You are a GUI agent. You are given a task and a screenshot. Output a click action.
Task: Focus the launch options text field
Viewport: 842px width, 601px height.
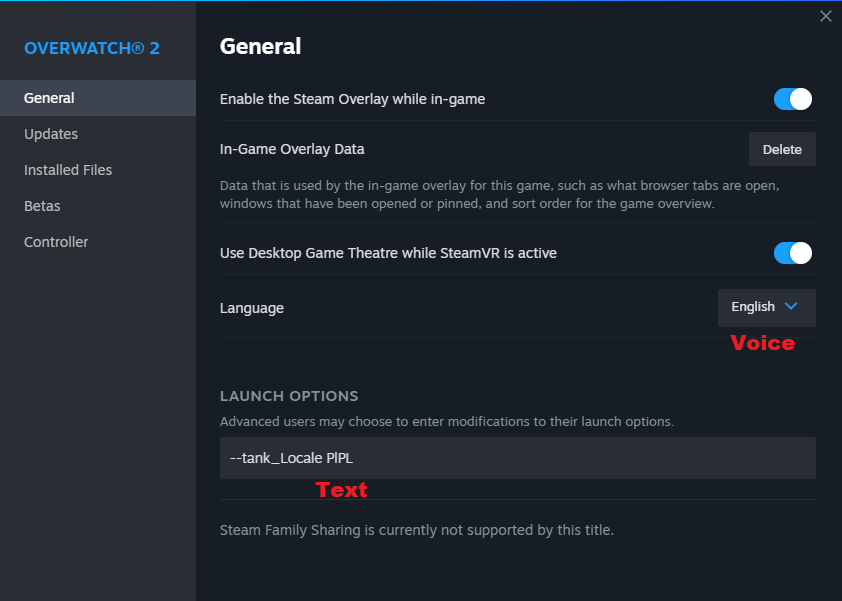[x=517, y=458]
